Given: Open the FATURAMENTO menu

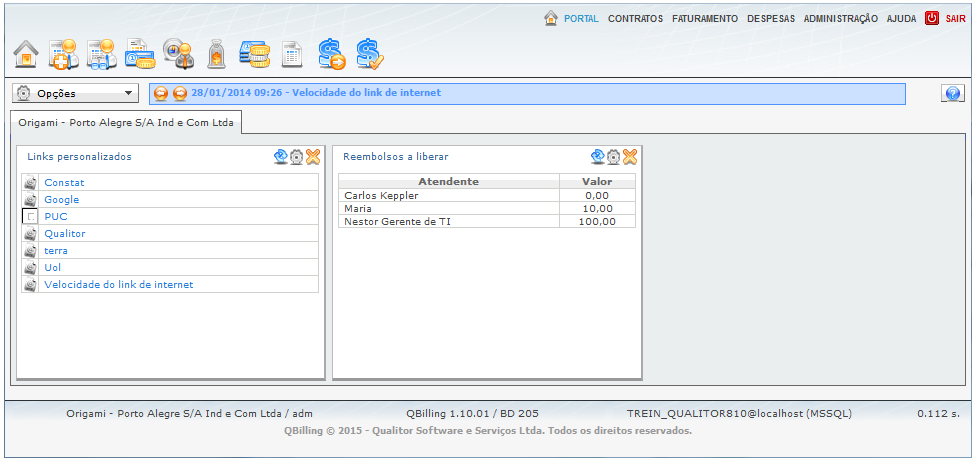Looking at the screenshot, I should [x=705, y=18].
